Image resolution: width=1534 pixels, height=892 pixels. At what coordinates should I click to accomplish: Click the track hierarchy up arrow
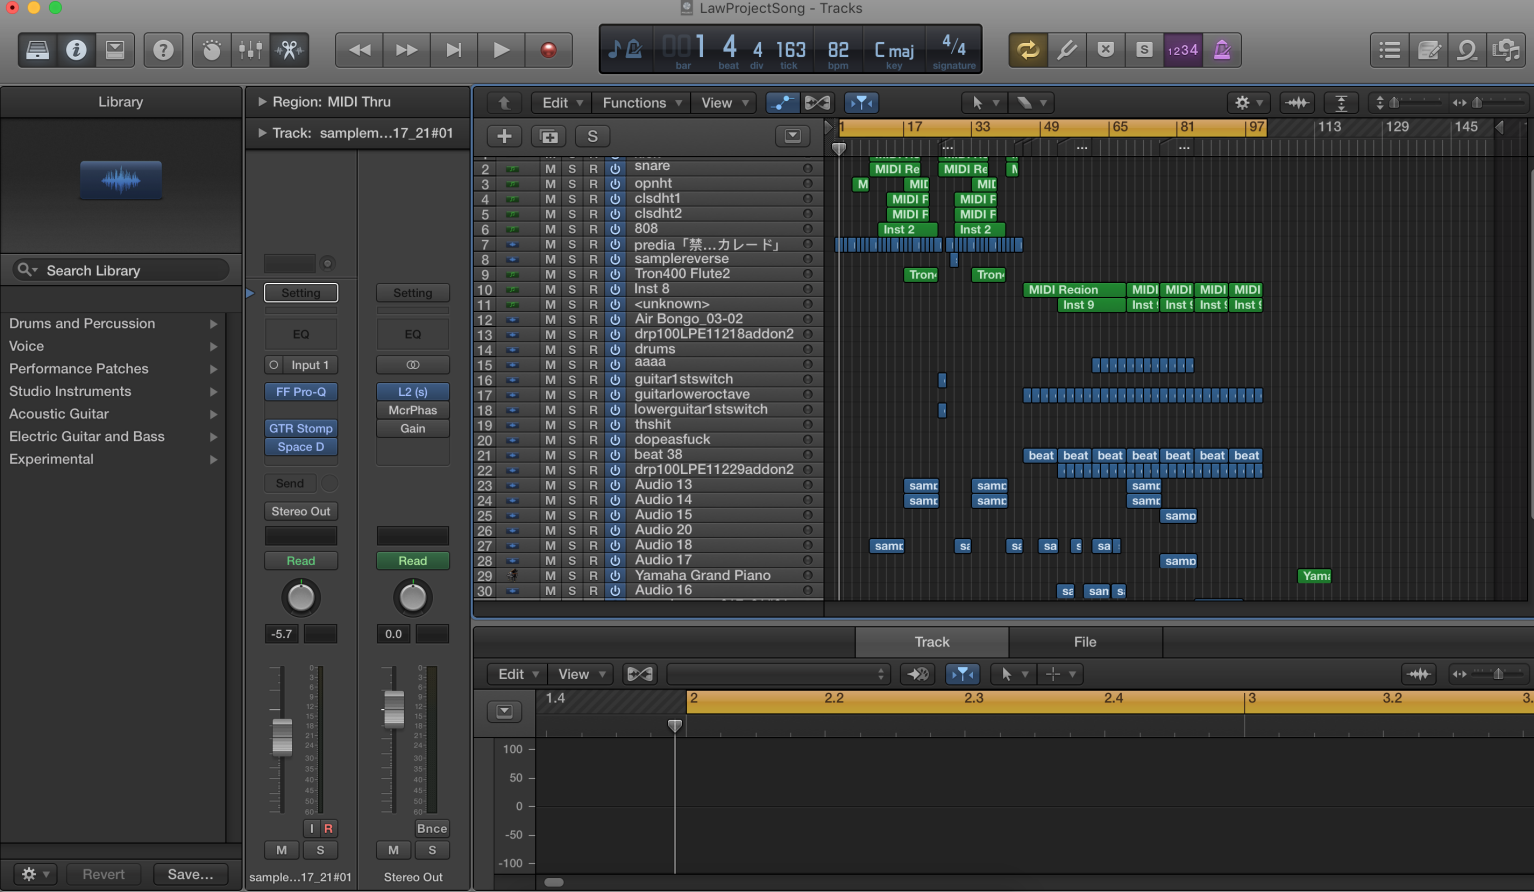pyautogui.click(x=504, y=102)
